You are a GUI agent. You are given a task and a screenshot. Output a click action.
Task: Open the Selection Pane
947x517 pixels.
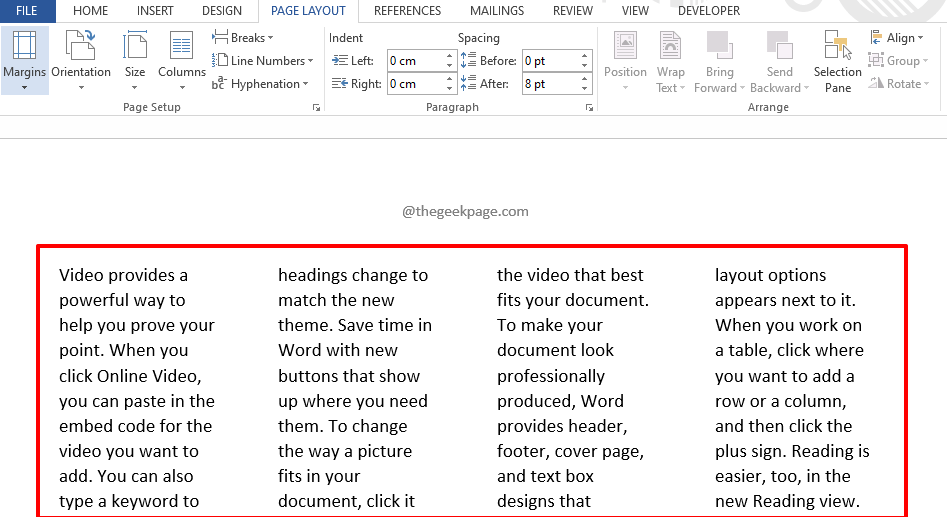point(837,60)
